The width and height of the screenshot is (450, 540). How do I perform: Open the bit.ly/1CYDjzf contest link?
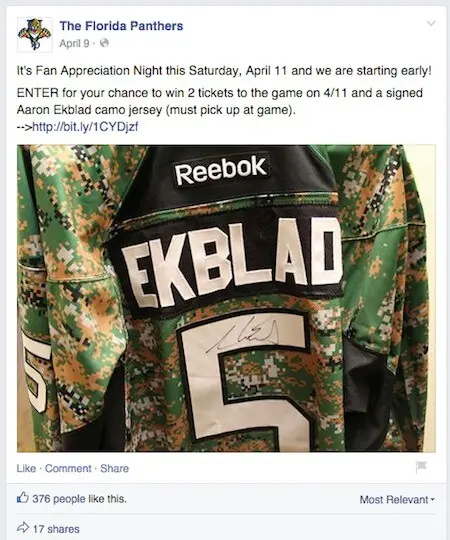pyautogui.click(x=85, y=127)
